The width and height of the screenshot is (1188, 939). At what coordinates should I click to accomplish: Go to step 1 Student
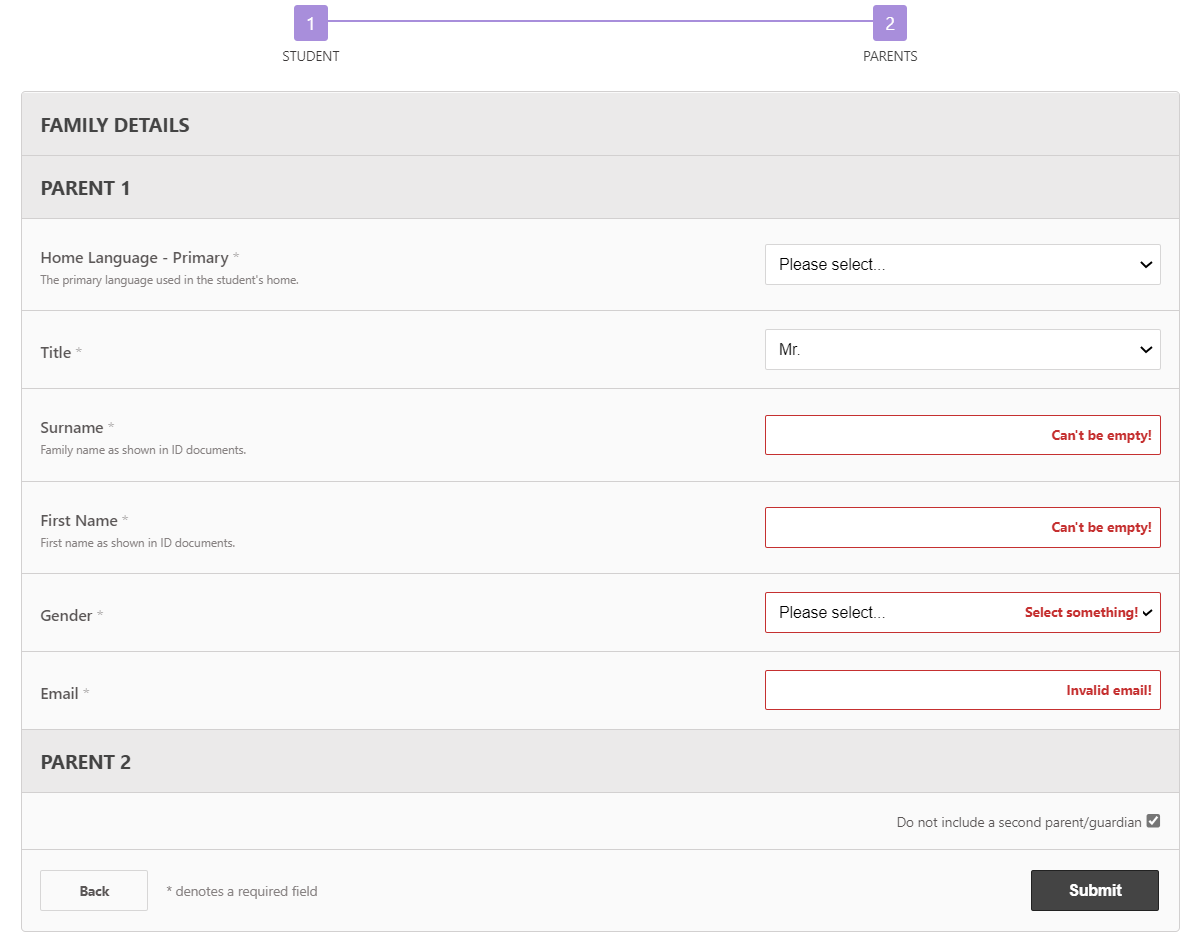click(x=311, y=23)
